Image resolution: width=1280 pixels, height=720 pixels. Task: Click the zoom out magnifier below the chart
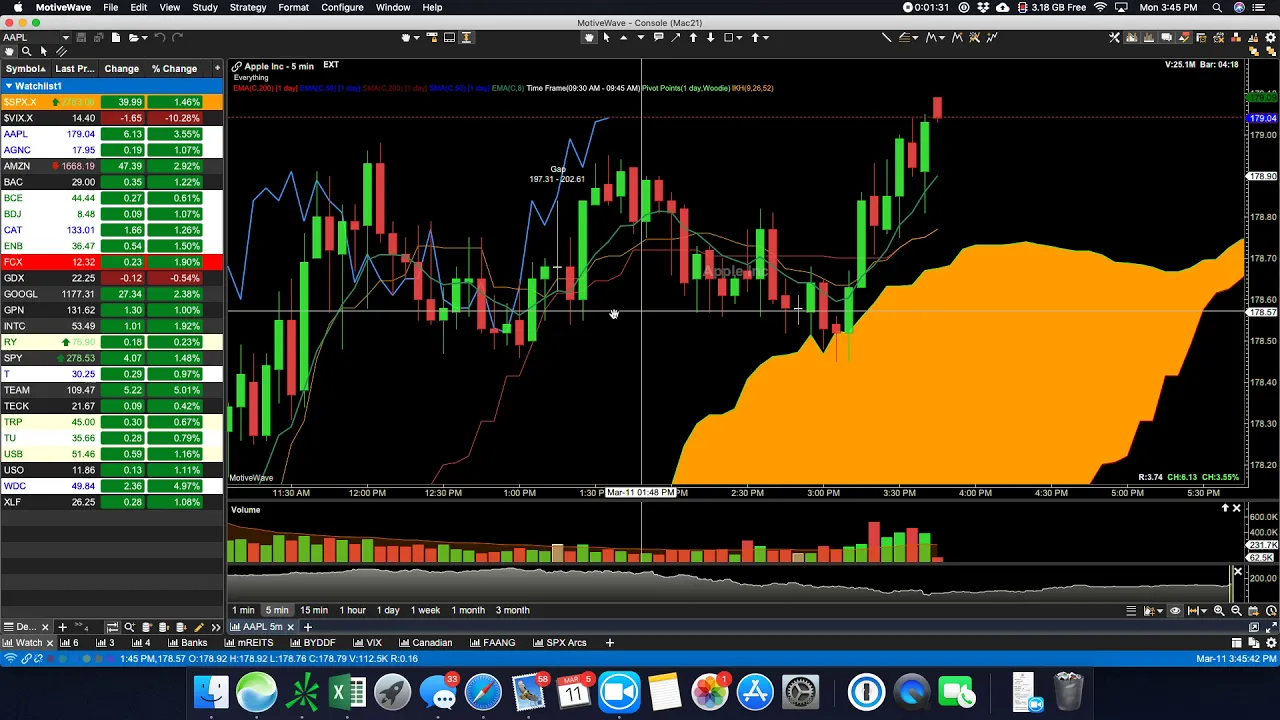(x=1236, y=611)
